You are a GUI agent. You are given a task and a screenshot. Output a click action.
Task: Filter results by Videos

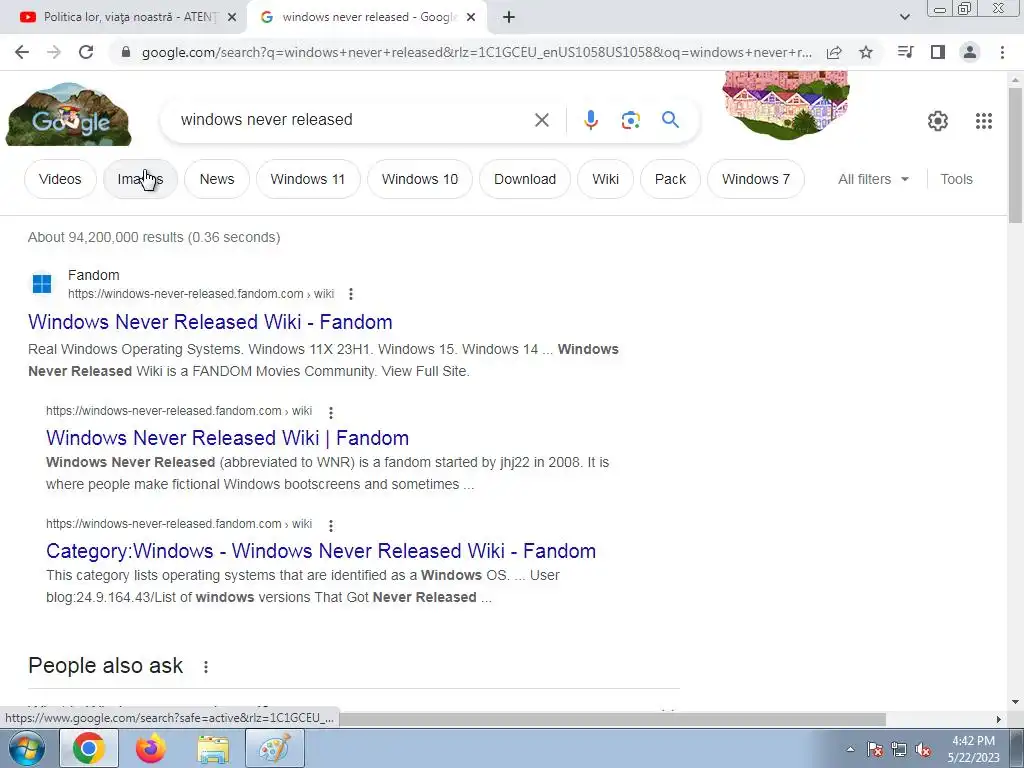tap(60, 179)
